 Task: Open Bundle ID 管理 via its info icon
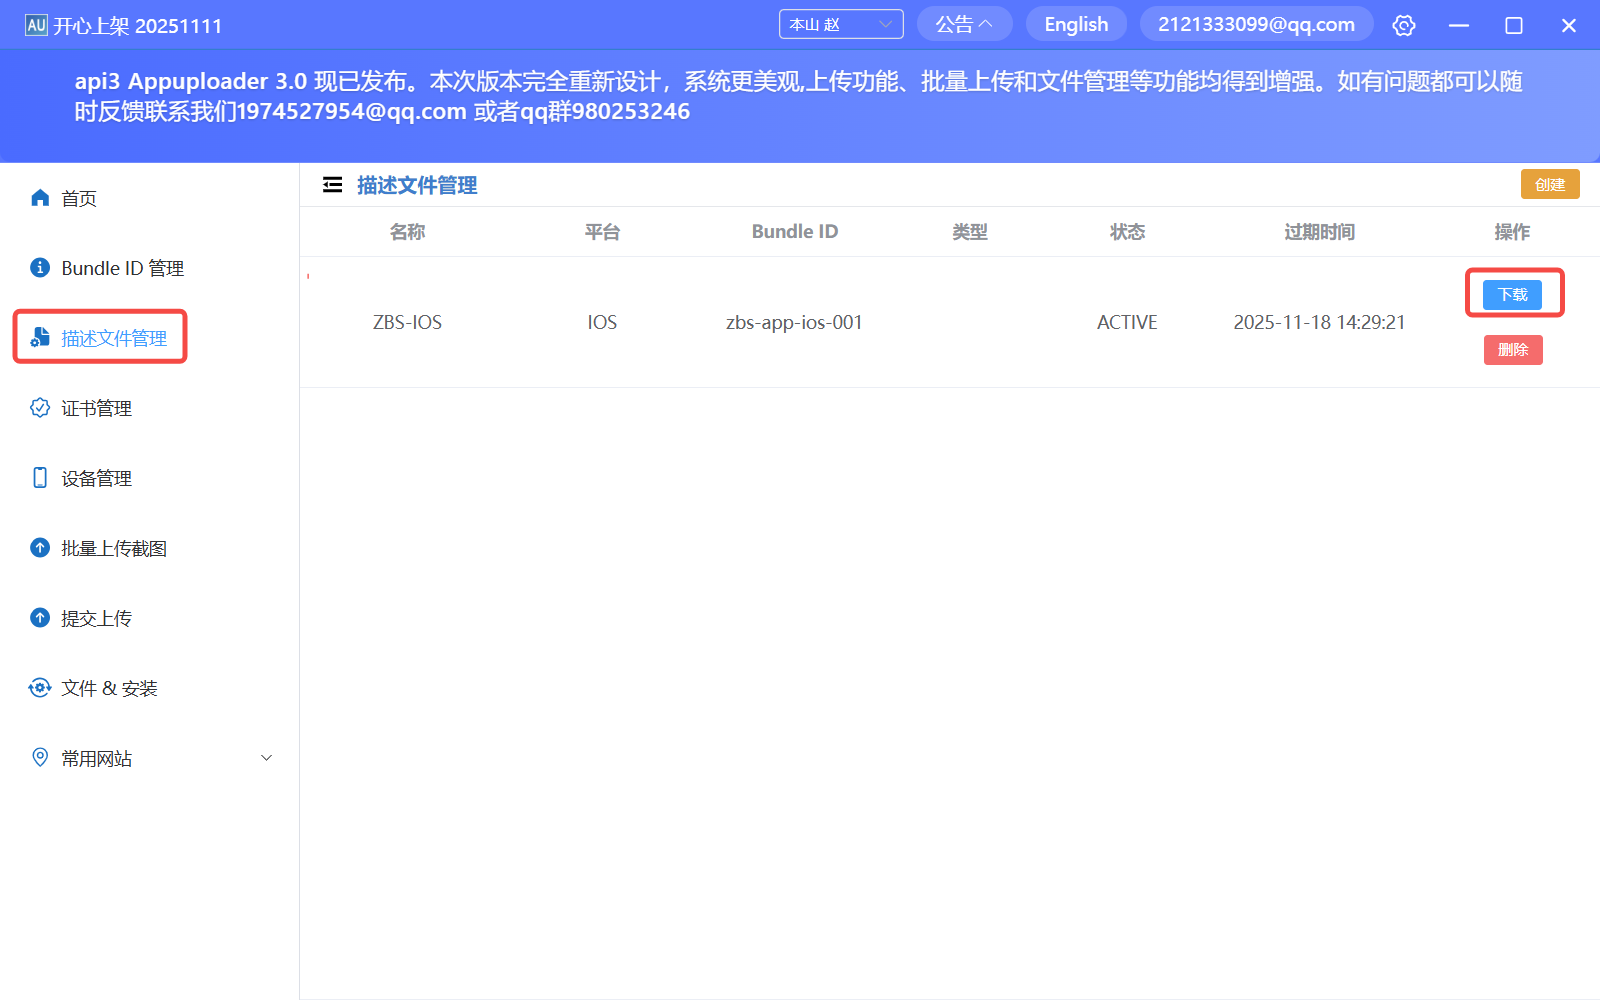coord(39,267)
